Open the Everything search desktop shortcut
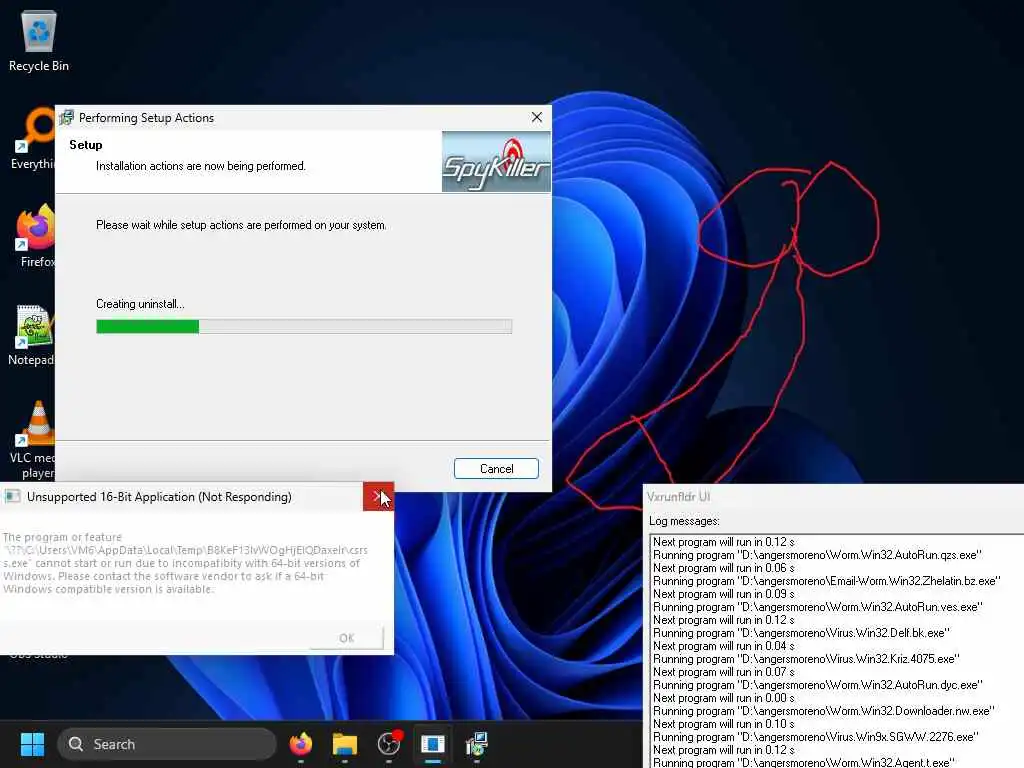This screenshot has height=768, width=1024. point(33,138)
